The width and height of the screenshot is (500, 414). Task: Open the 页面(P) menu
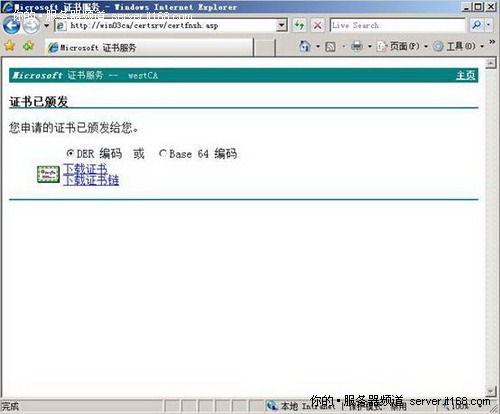pyautogui.click(x=402, y=46)
